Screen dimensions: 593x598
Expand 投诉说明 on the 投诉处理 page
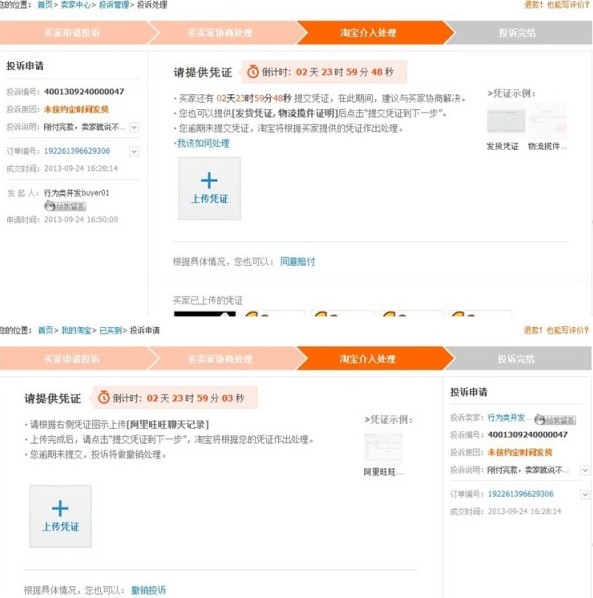134,127
